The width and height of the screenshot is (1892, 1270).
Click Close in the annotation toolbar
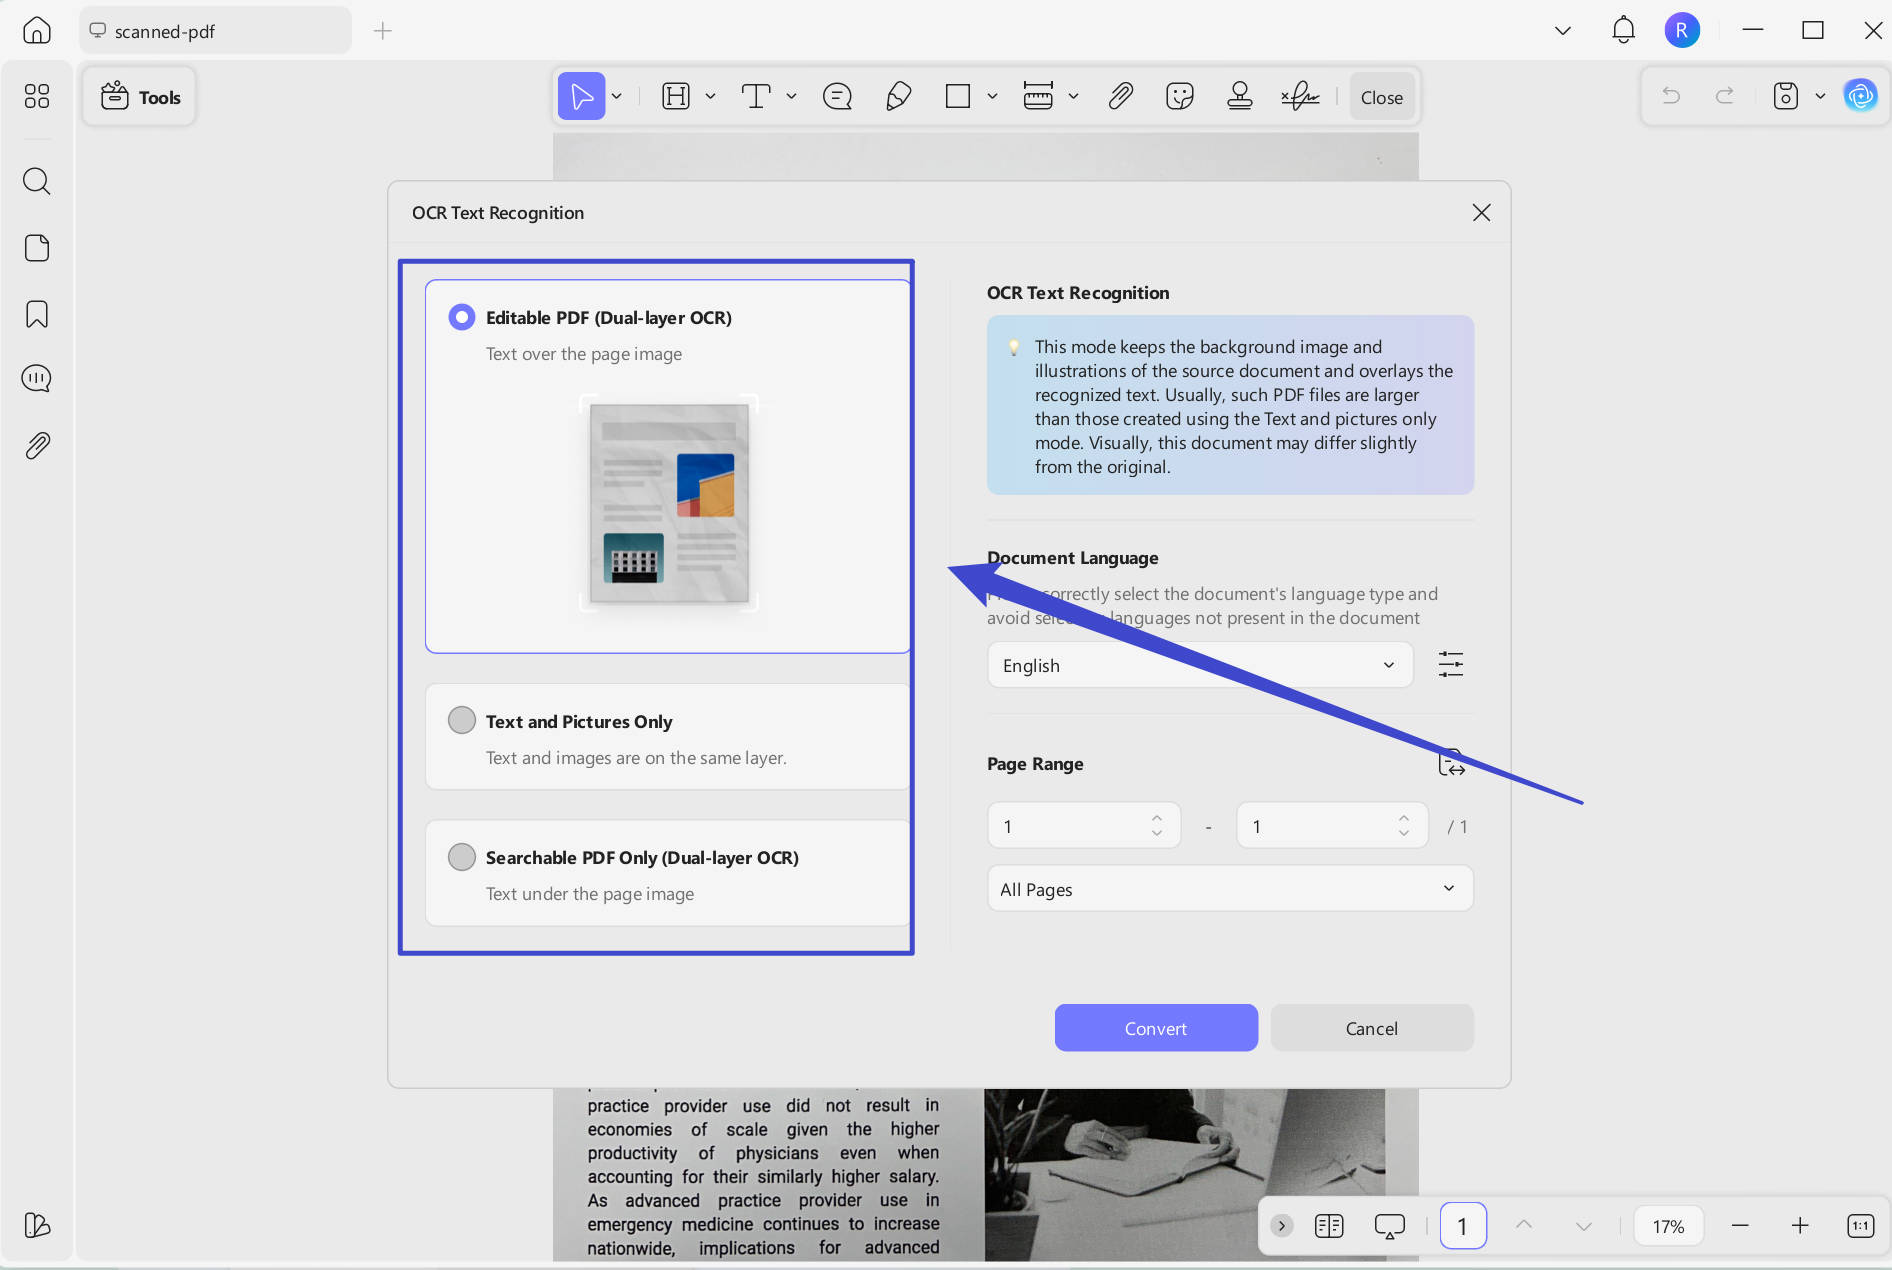pos(1382,97)
